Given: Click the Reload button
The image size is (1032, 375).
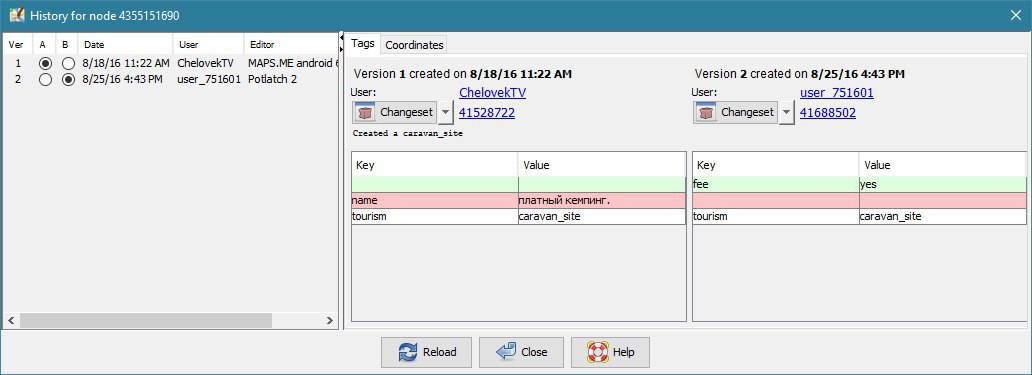Looking at the screenshot, I should click(x=427, y=352).
